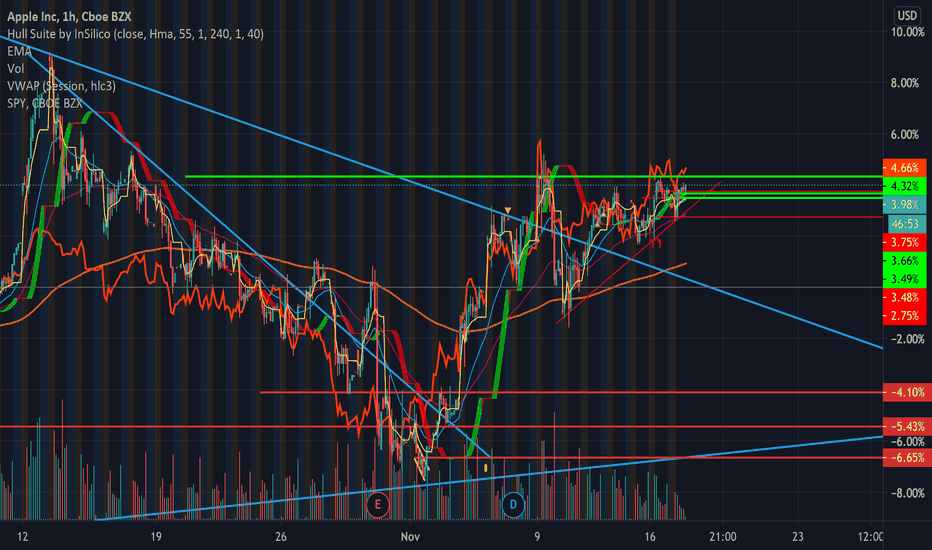932x550 pixels.
Task: Select the EMA indicator legend
Action: pyautogui.click(x=19, y=51)
